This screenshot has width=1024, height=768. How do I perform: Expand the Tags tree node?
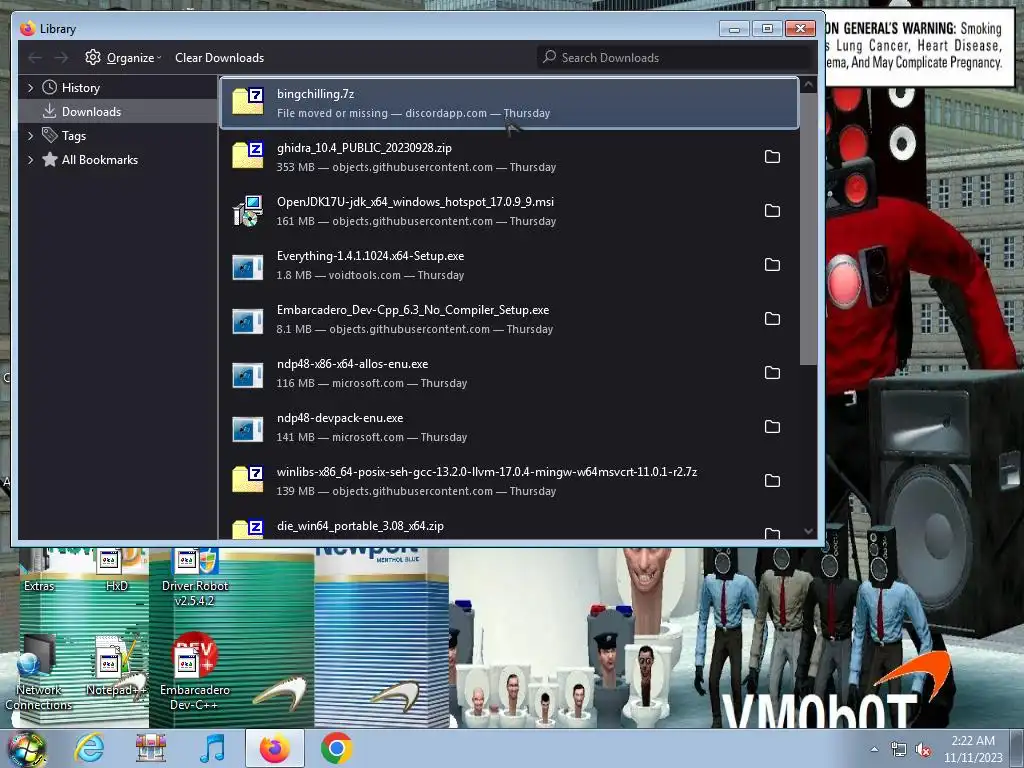tap(30, 136)
